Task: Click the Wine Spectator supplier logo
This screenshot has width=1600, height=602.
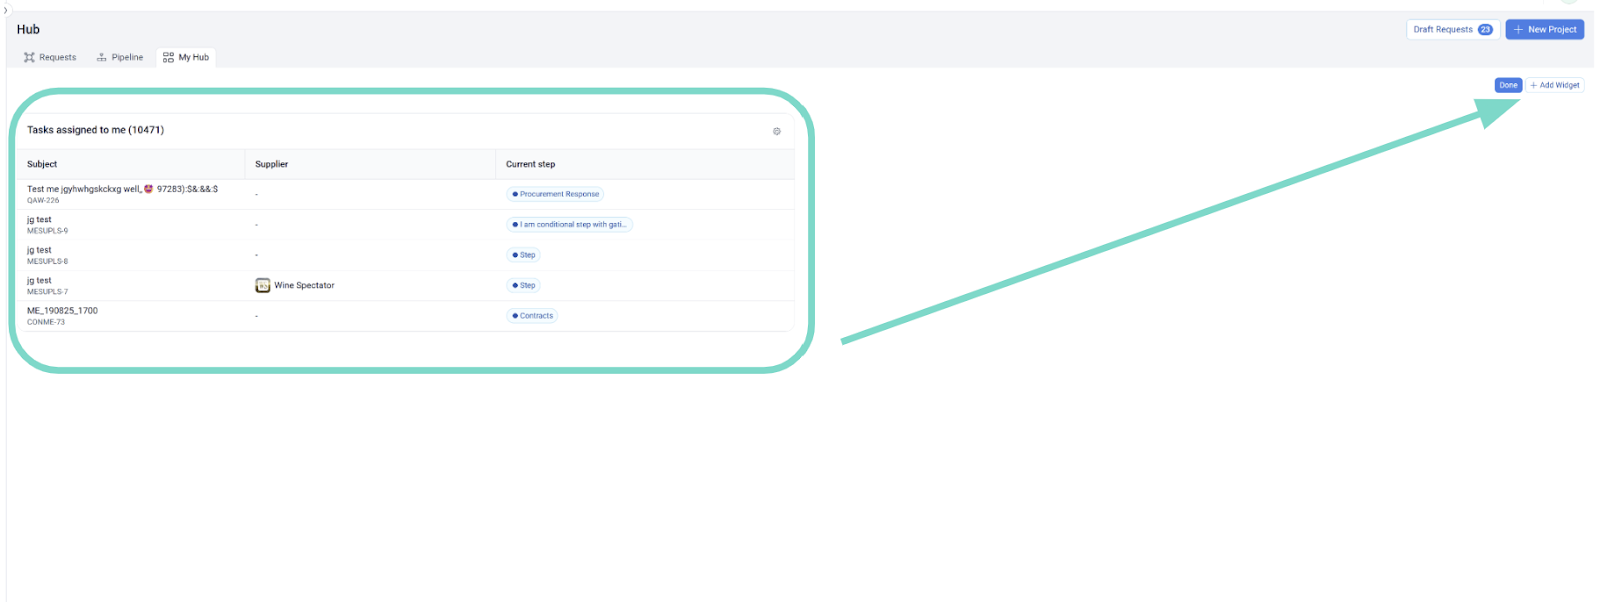Action: [263, 286]
